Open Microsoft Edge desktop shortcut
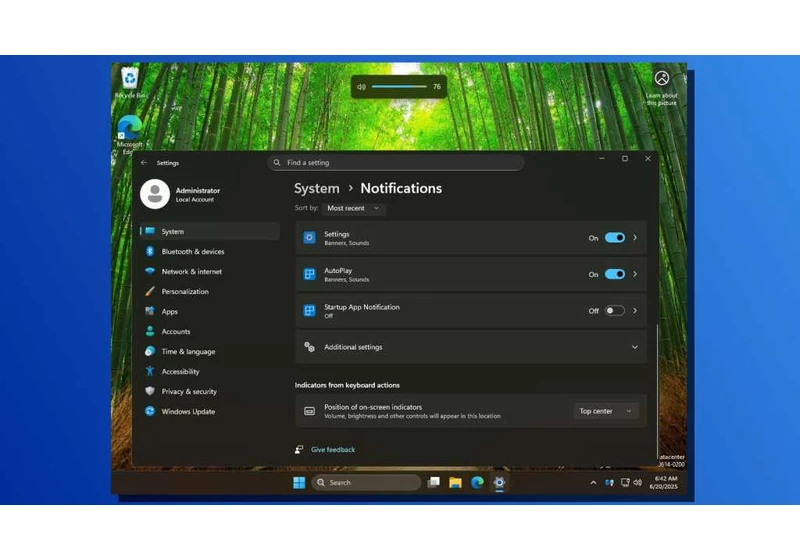 click(130, 134)
